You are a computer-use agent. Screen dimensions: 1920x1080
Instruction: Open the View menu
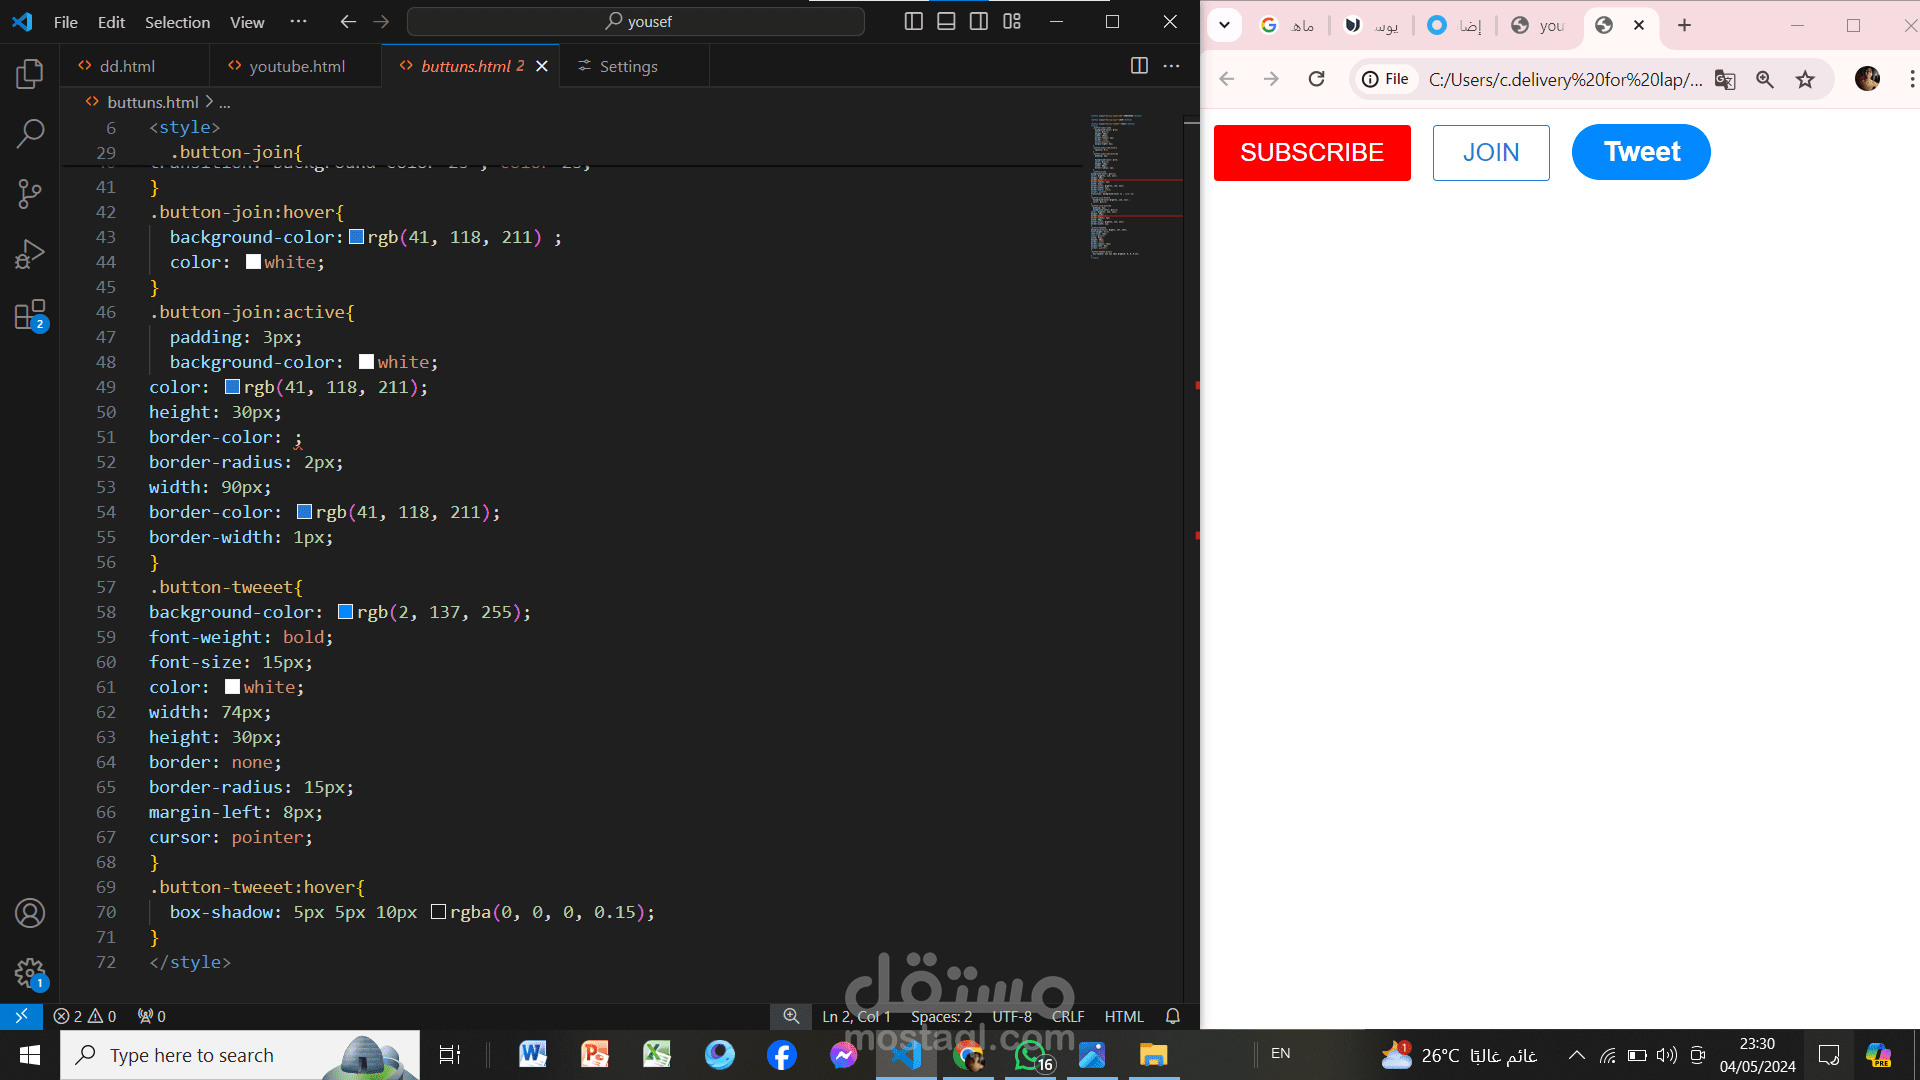click(247, 22)
